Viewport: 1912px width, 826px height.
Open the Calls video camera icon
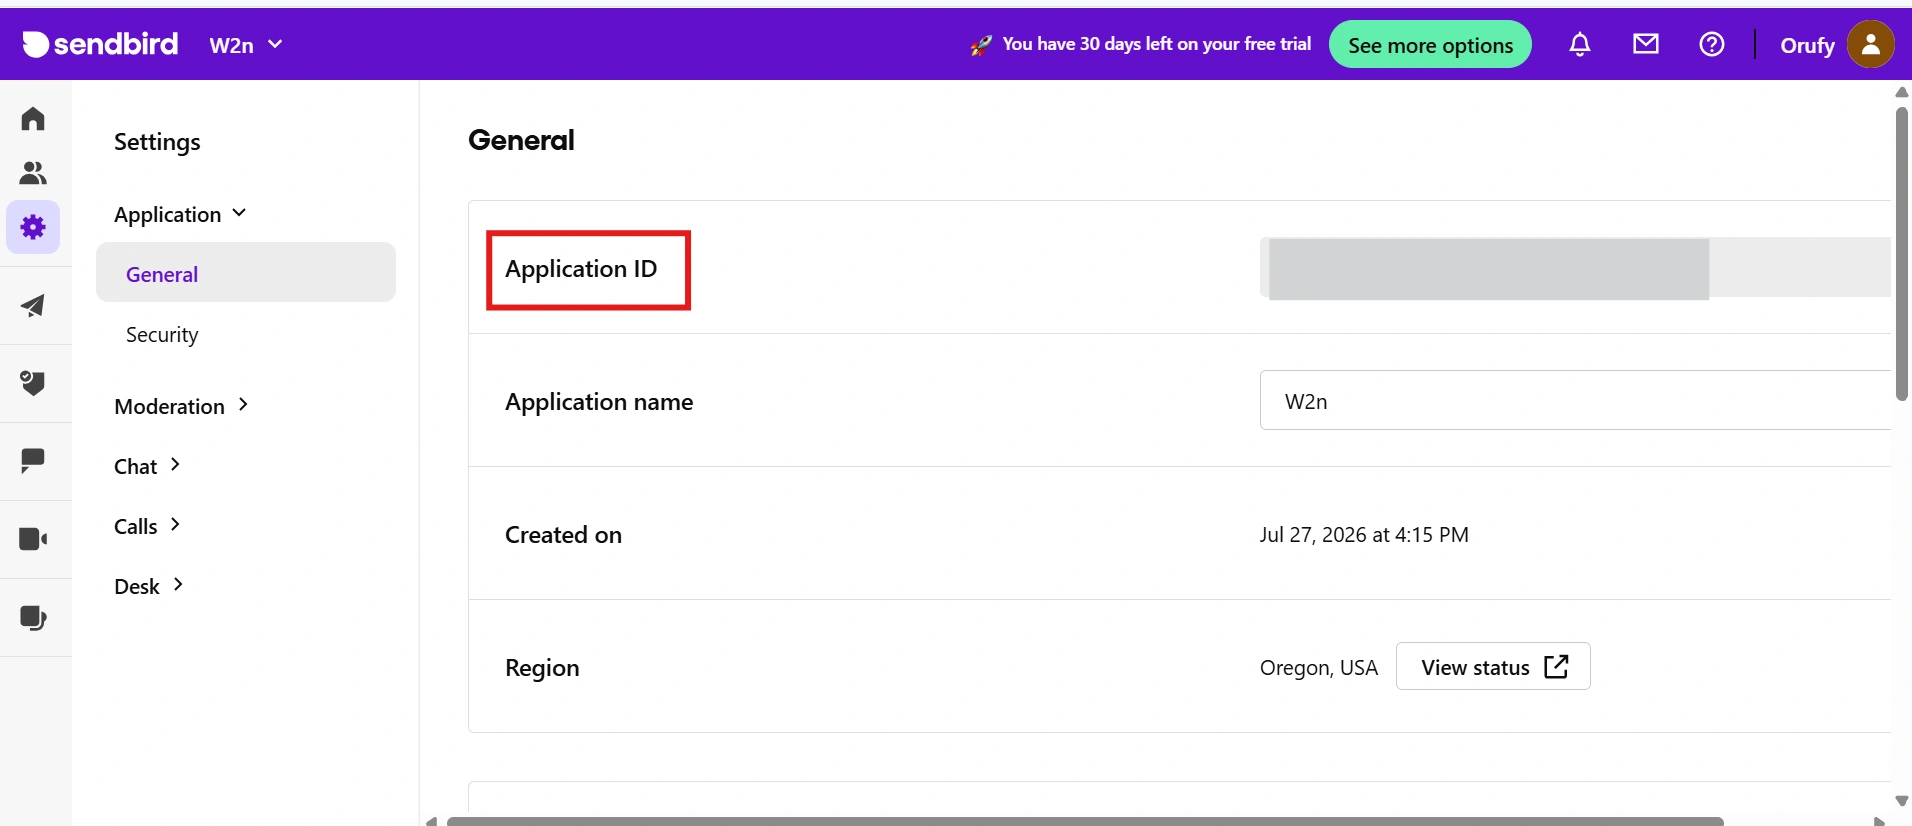point(33,539)
